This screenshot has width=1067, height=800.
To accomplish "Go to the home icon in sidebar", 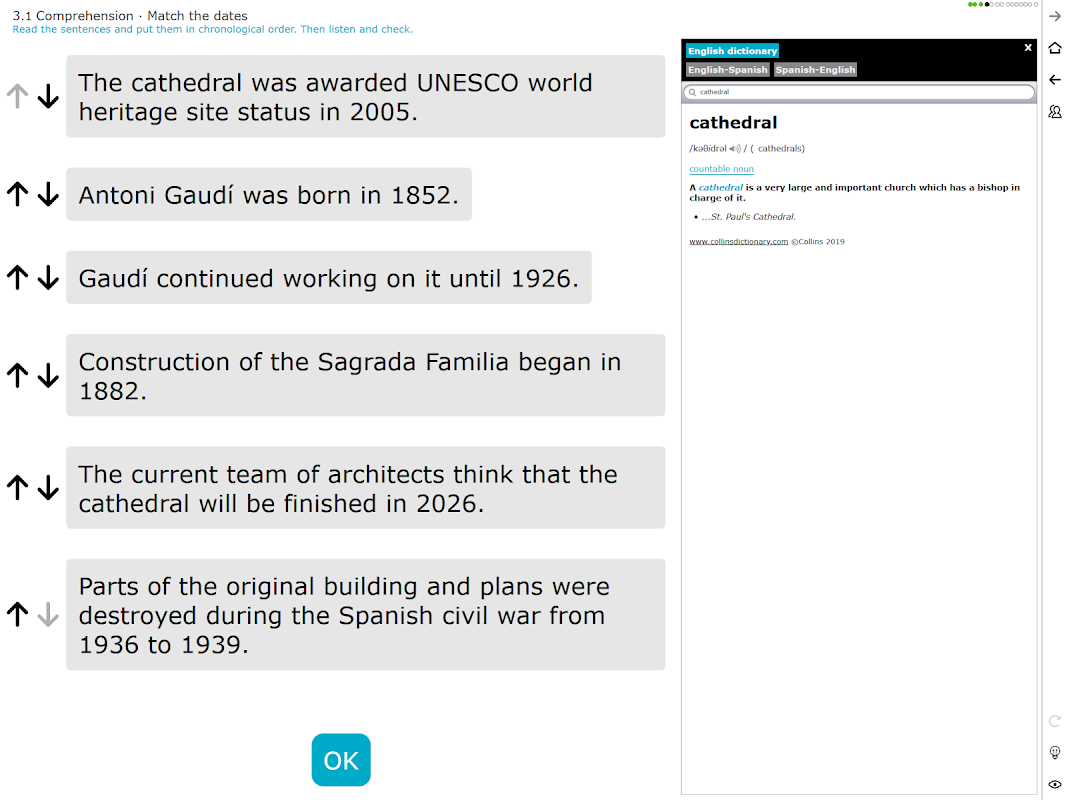I will 1055,48.
